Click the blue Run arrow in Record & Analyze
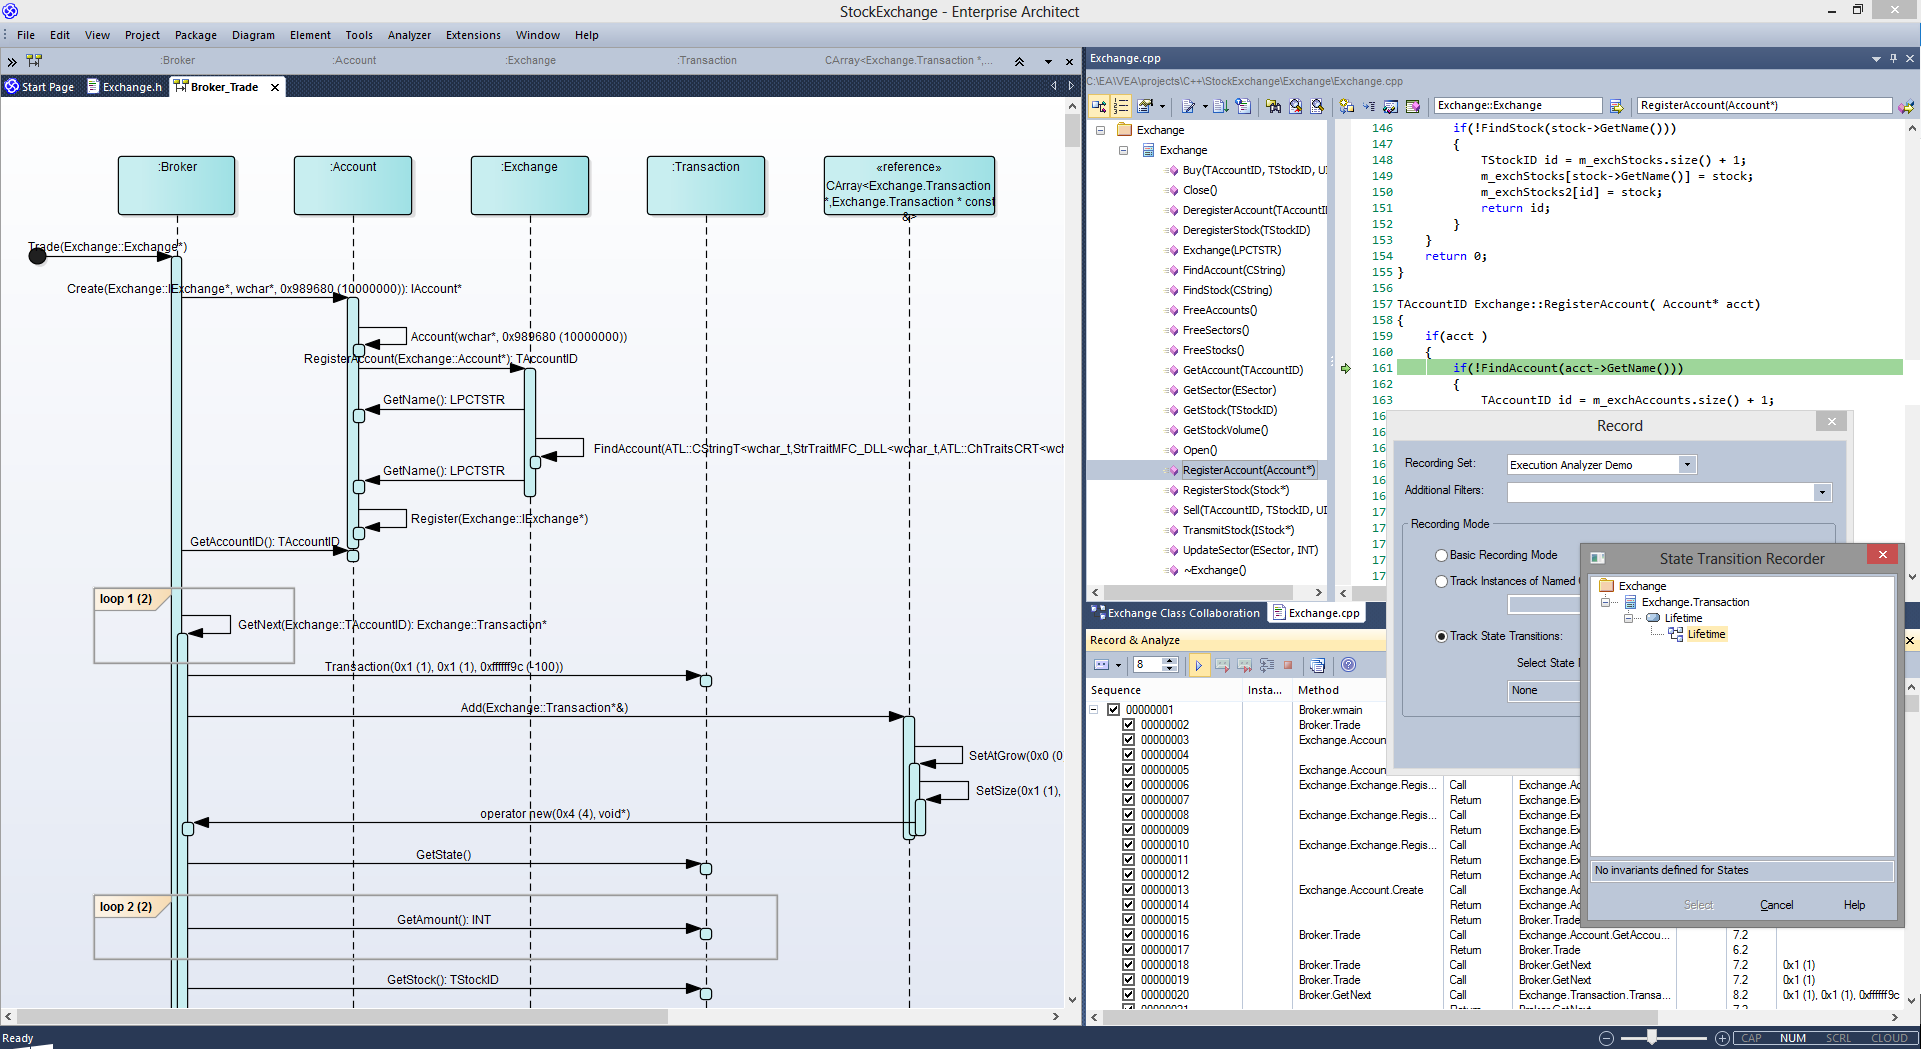The image size is (1921, 1049). [x=1198, y=665]
